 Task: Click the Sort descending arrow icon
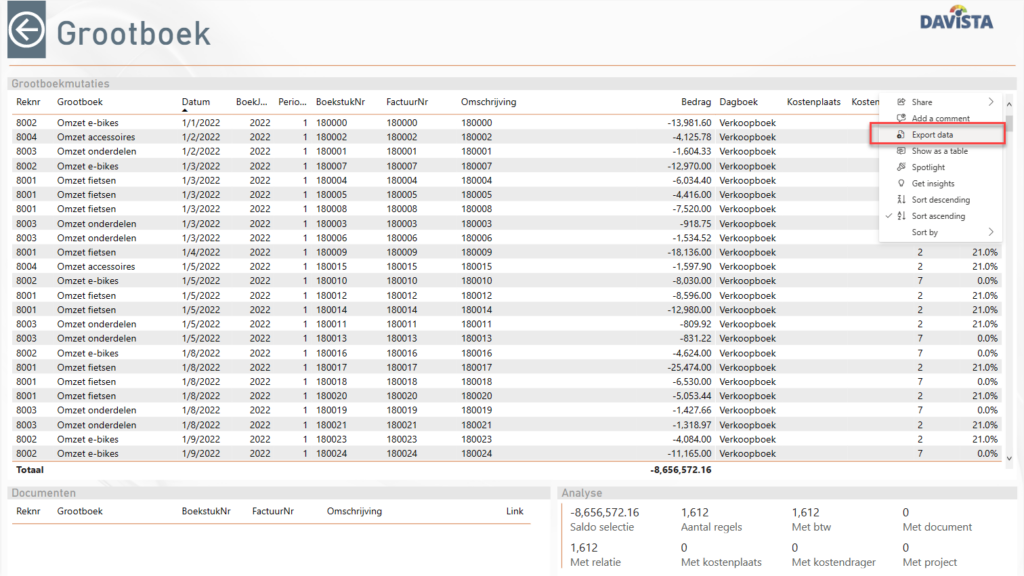901,200
